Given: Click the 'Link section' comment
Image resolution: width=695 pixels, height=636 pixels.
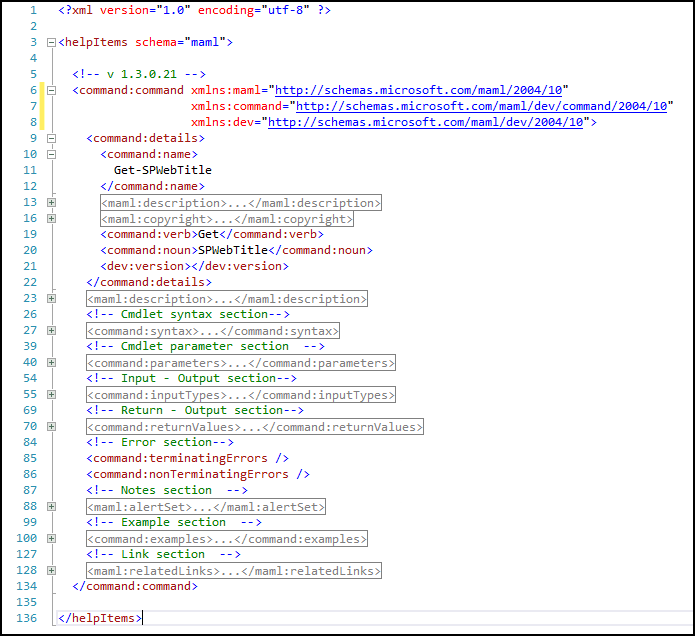Looking at the screenshot, I should [x=163, y=554].
